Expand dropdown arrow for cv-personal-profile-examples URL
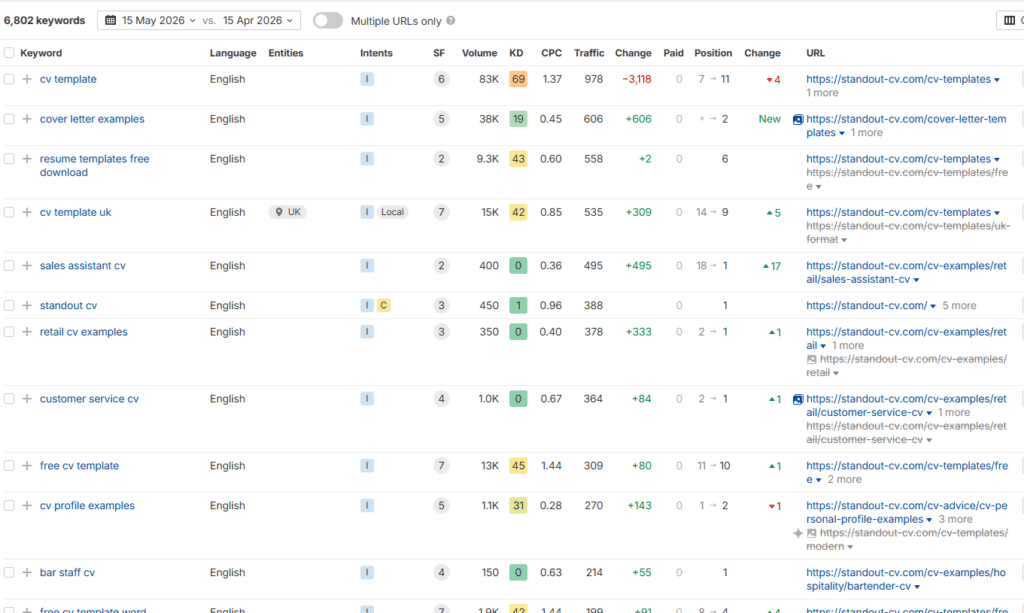The height and width of the screenshot is (613, 1024). 929,520
